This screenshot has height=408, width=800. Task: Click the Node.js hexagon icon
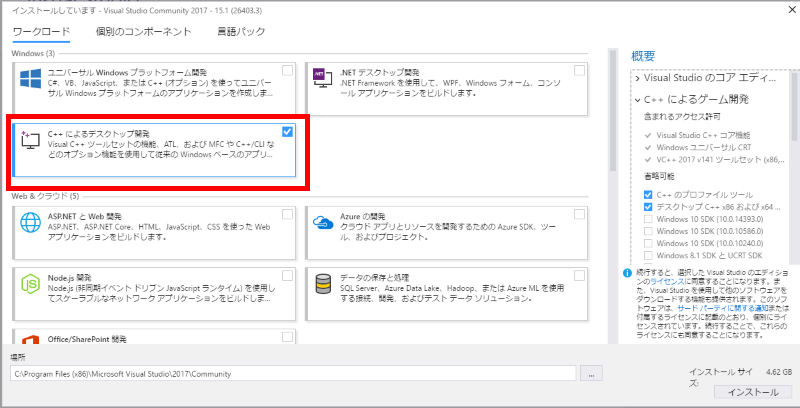pos(30,284)
